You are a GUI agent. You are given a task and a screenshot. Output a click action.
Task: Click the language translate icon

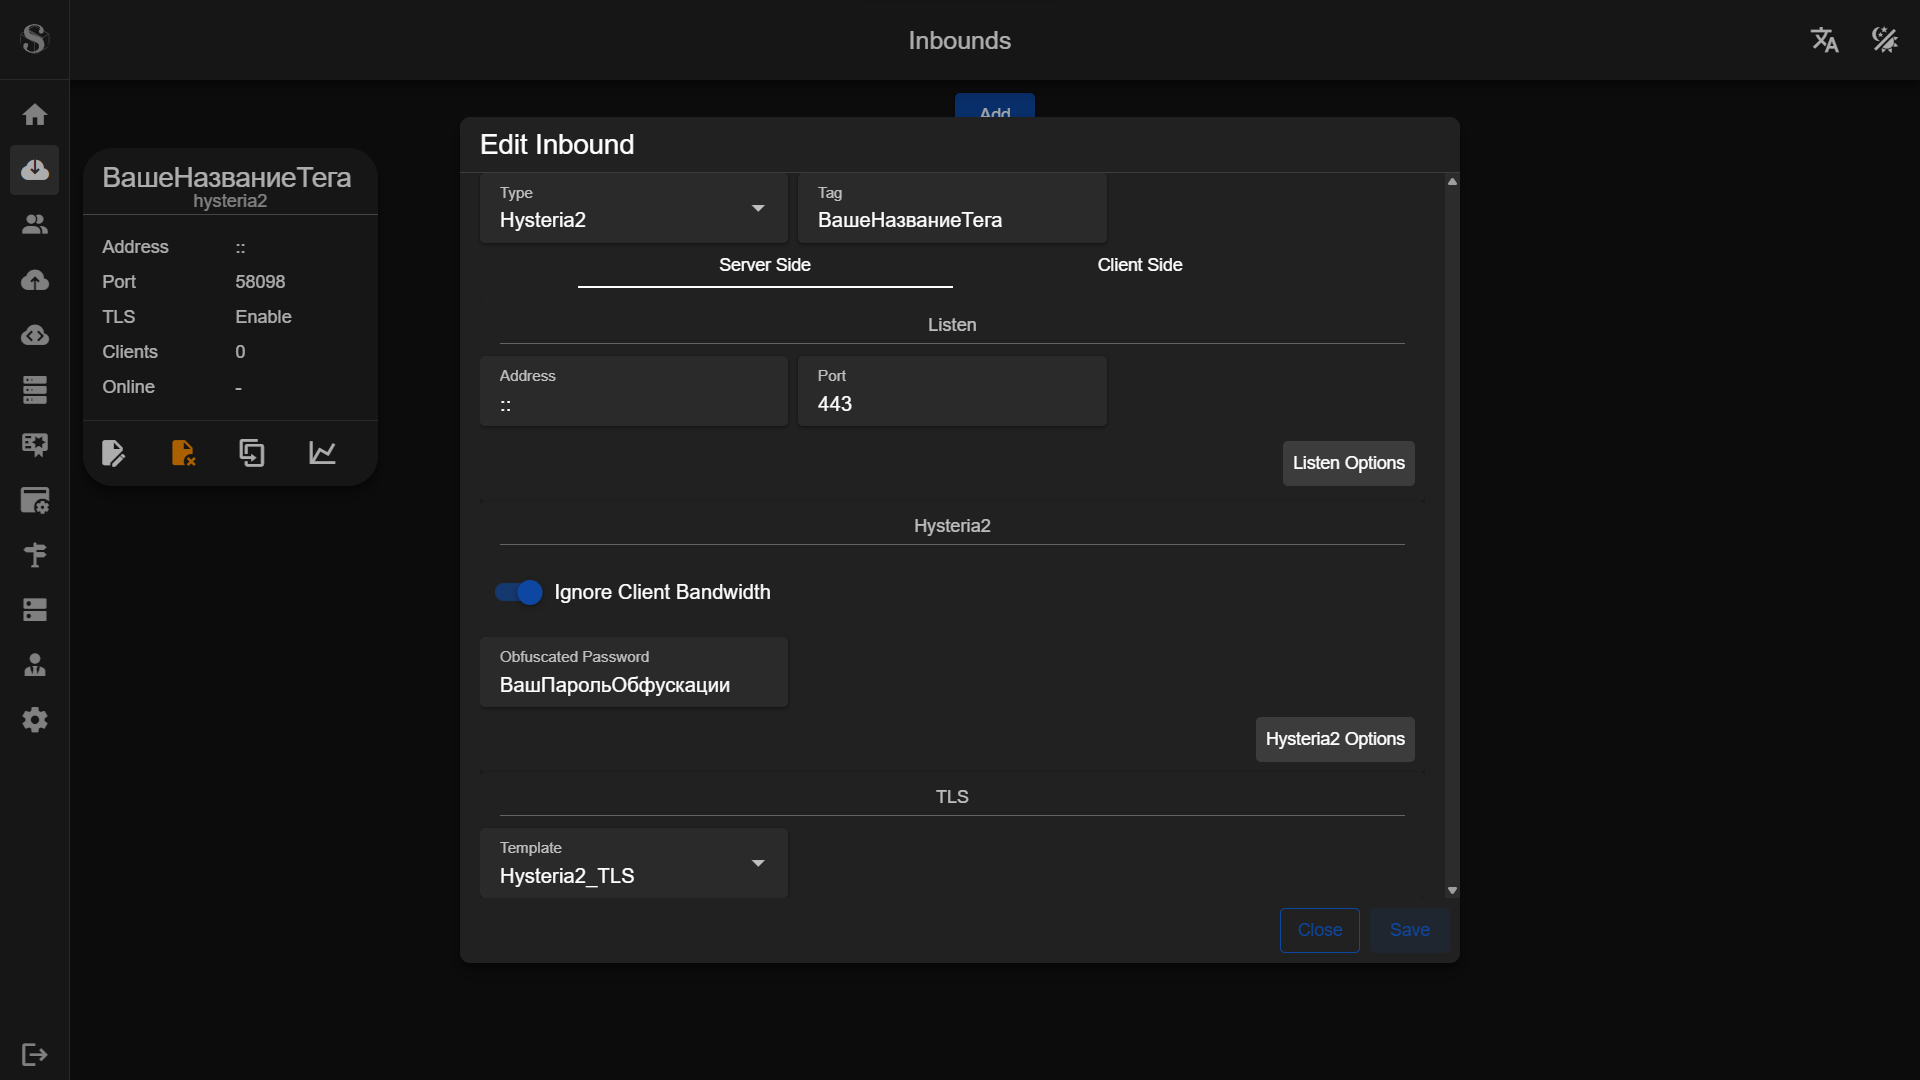click(1824, 40)
